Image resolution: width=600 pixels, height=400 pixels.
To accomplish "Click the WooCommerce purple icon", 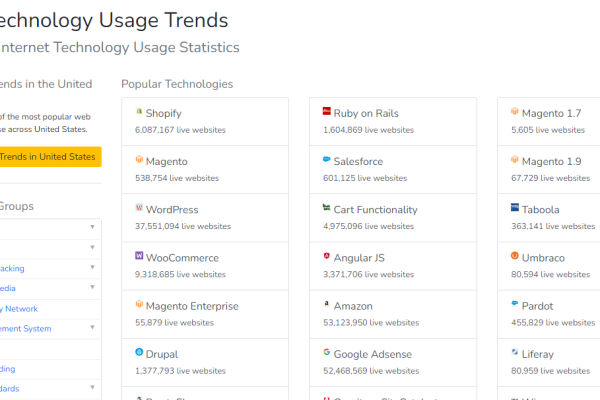I will click(139, 256).
